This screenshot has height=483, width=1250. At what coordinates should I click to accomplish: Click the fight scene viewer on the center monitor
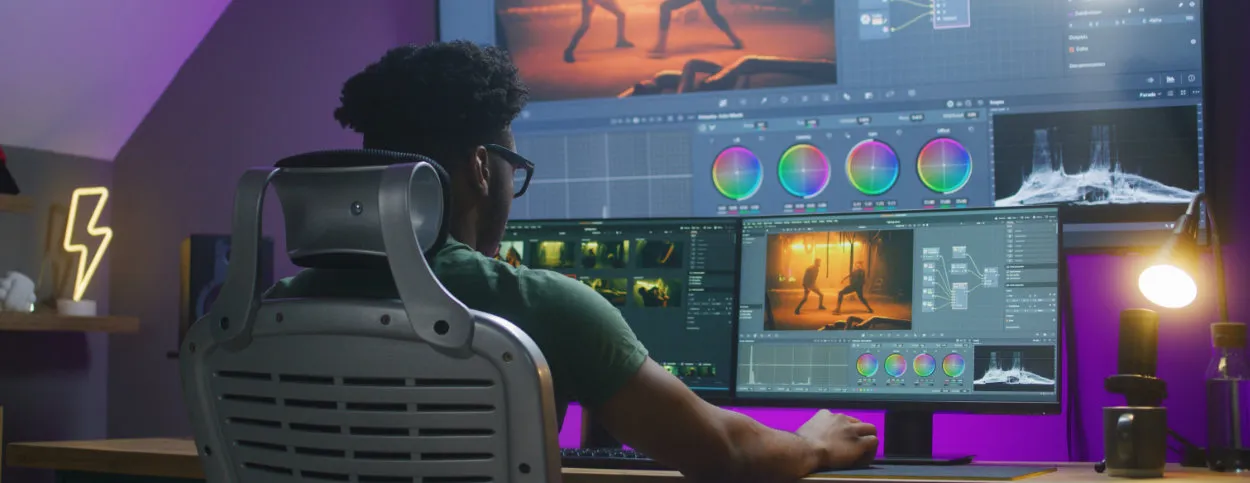[838, 279]
